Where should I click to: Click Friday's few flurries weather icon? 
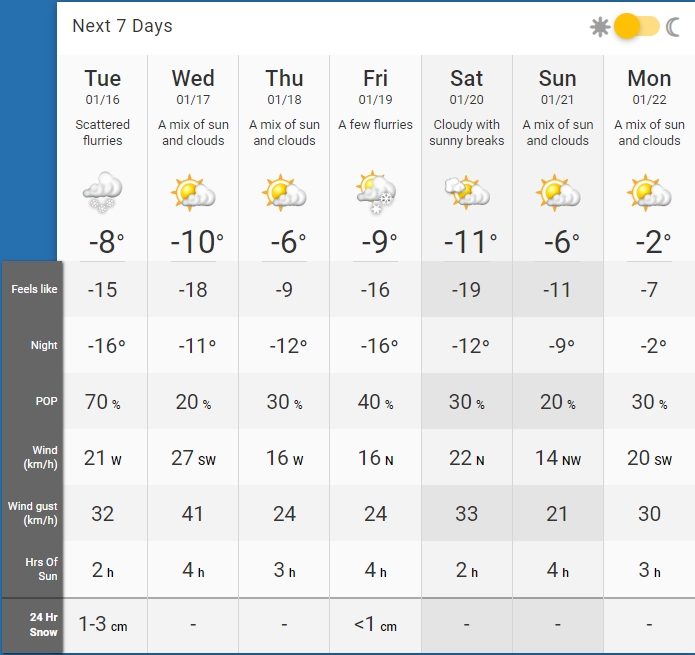click(376, 192)
